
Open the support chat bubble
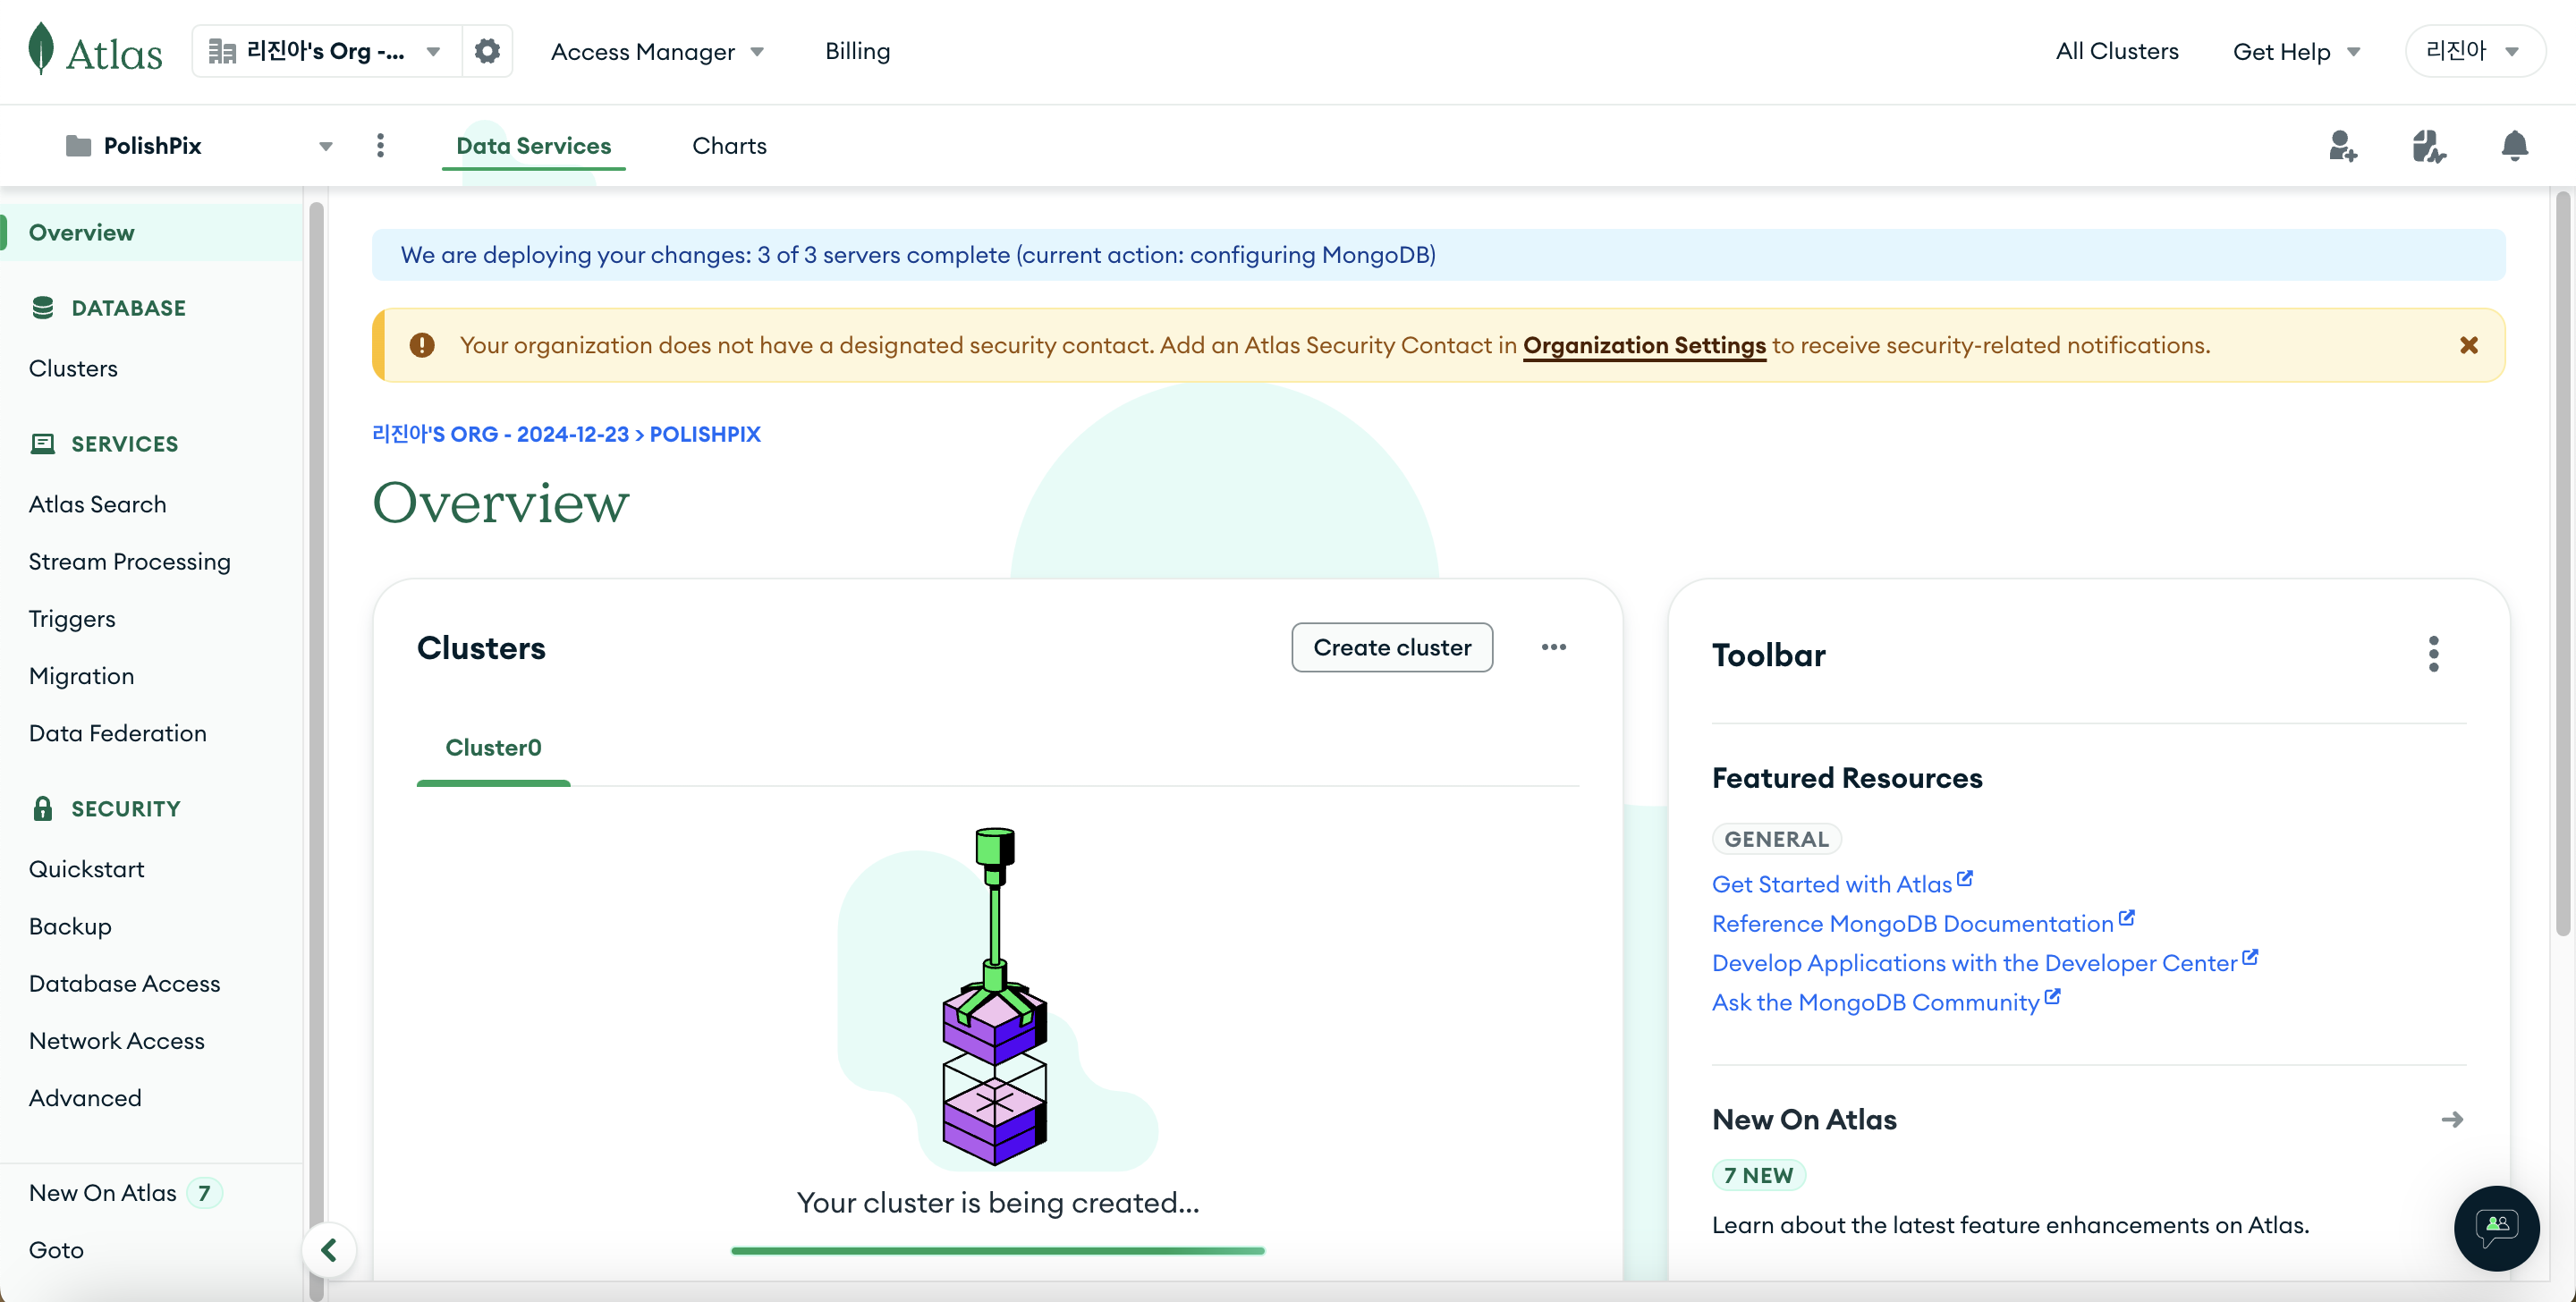(2496, 1228)
